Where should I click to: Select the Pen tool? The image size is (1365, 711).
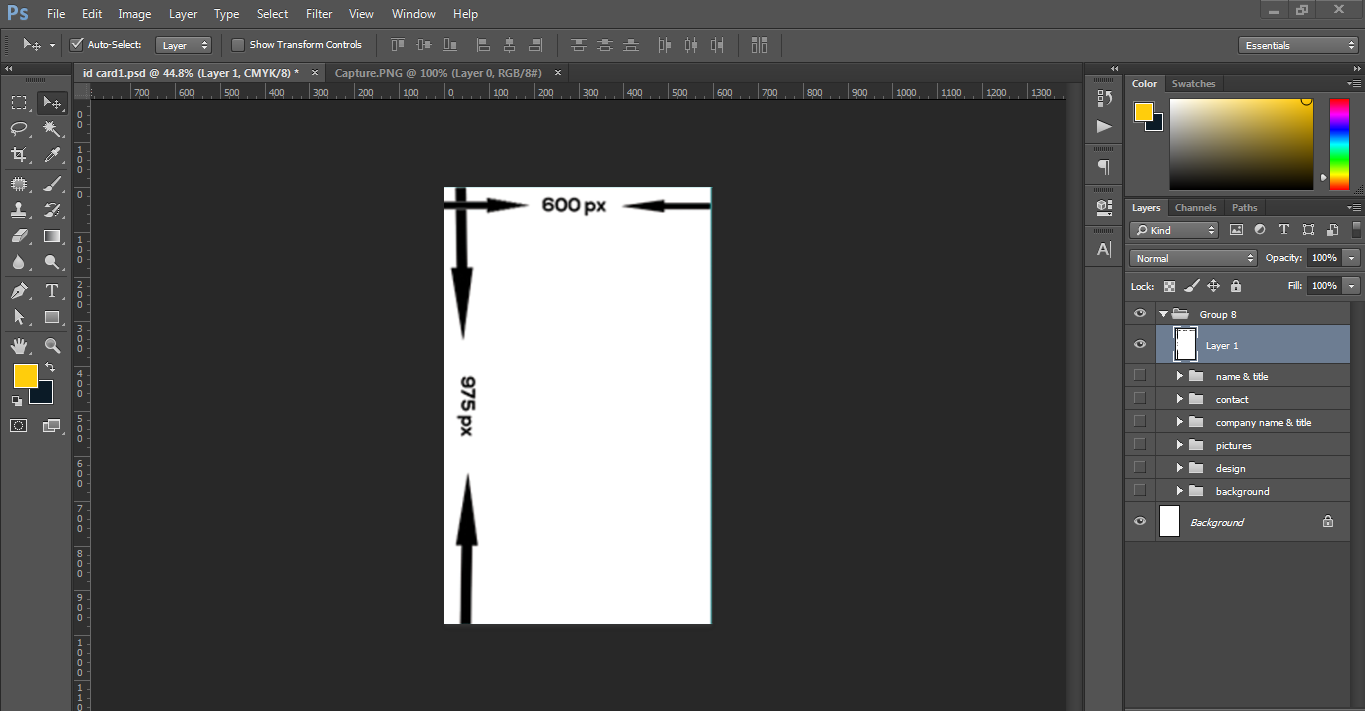pos(19,291)
